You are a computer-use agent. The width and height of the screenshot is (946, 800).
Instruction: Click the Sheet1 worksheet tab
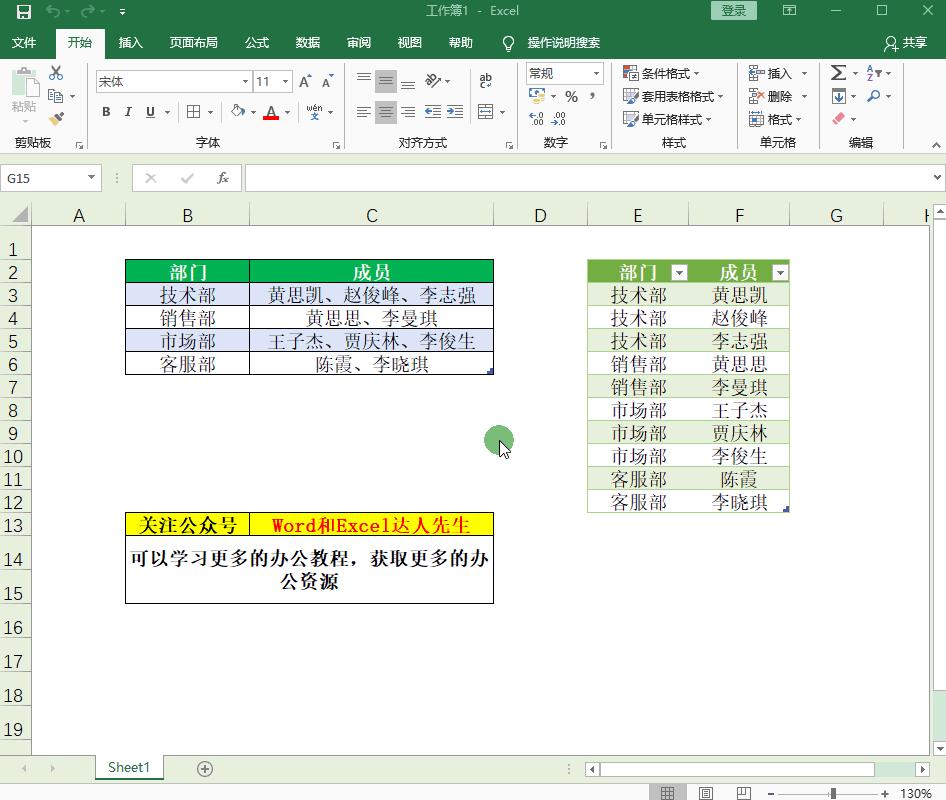pos(128,767)
